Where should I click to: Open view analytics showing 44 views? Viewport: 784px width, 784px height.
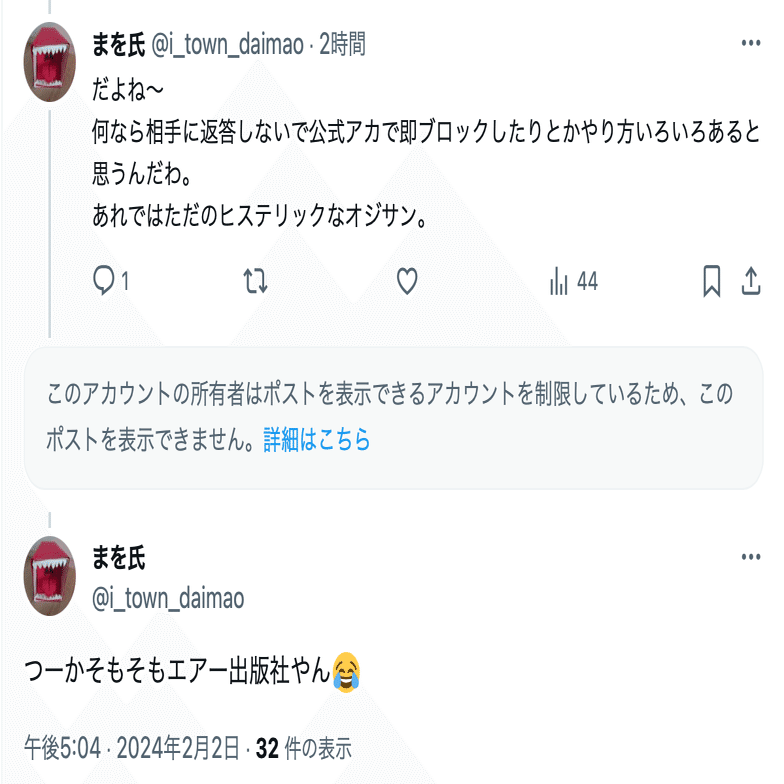(574, 281)
